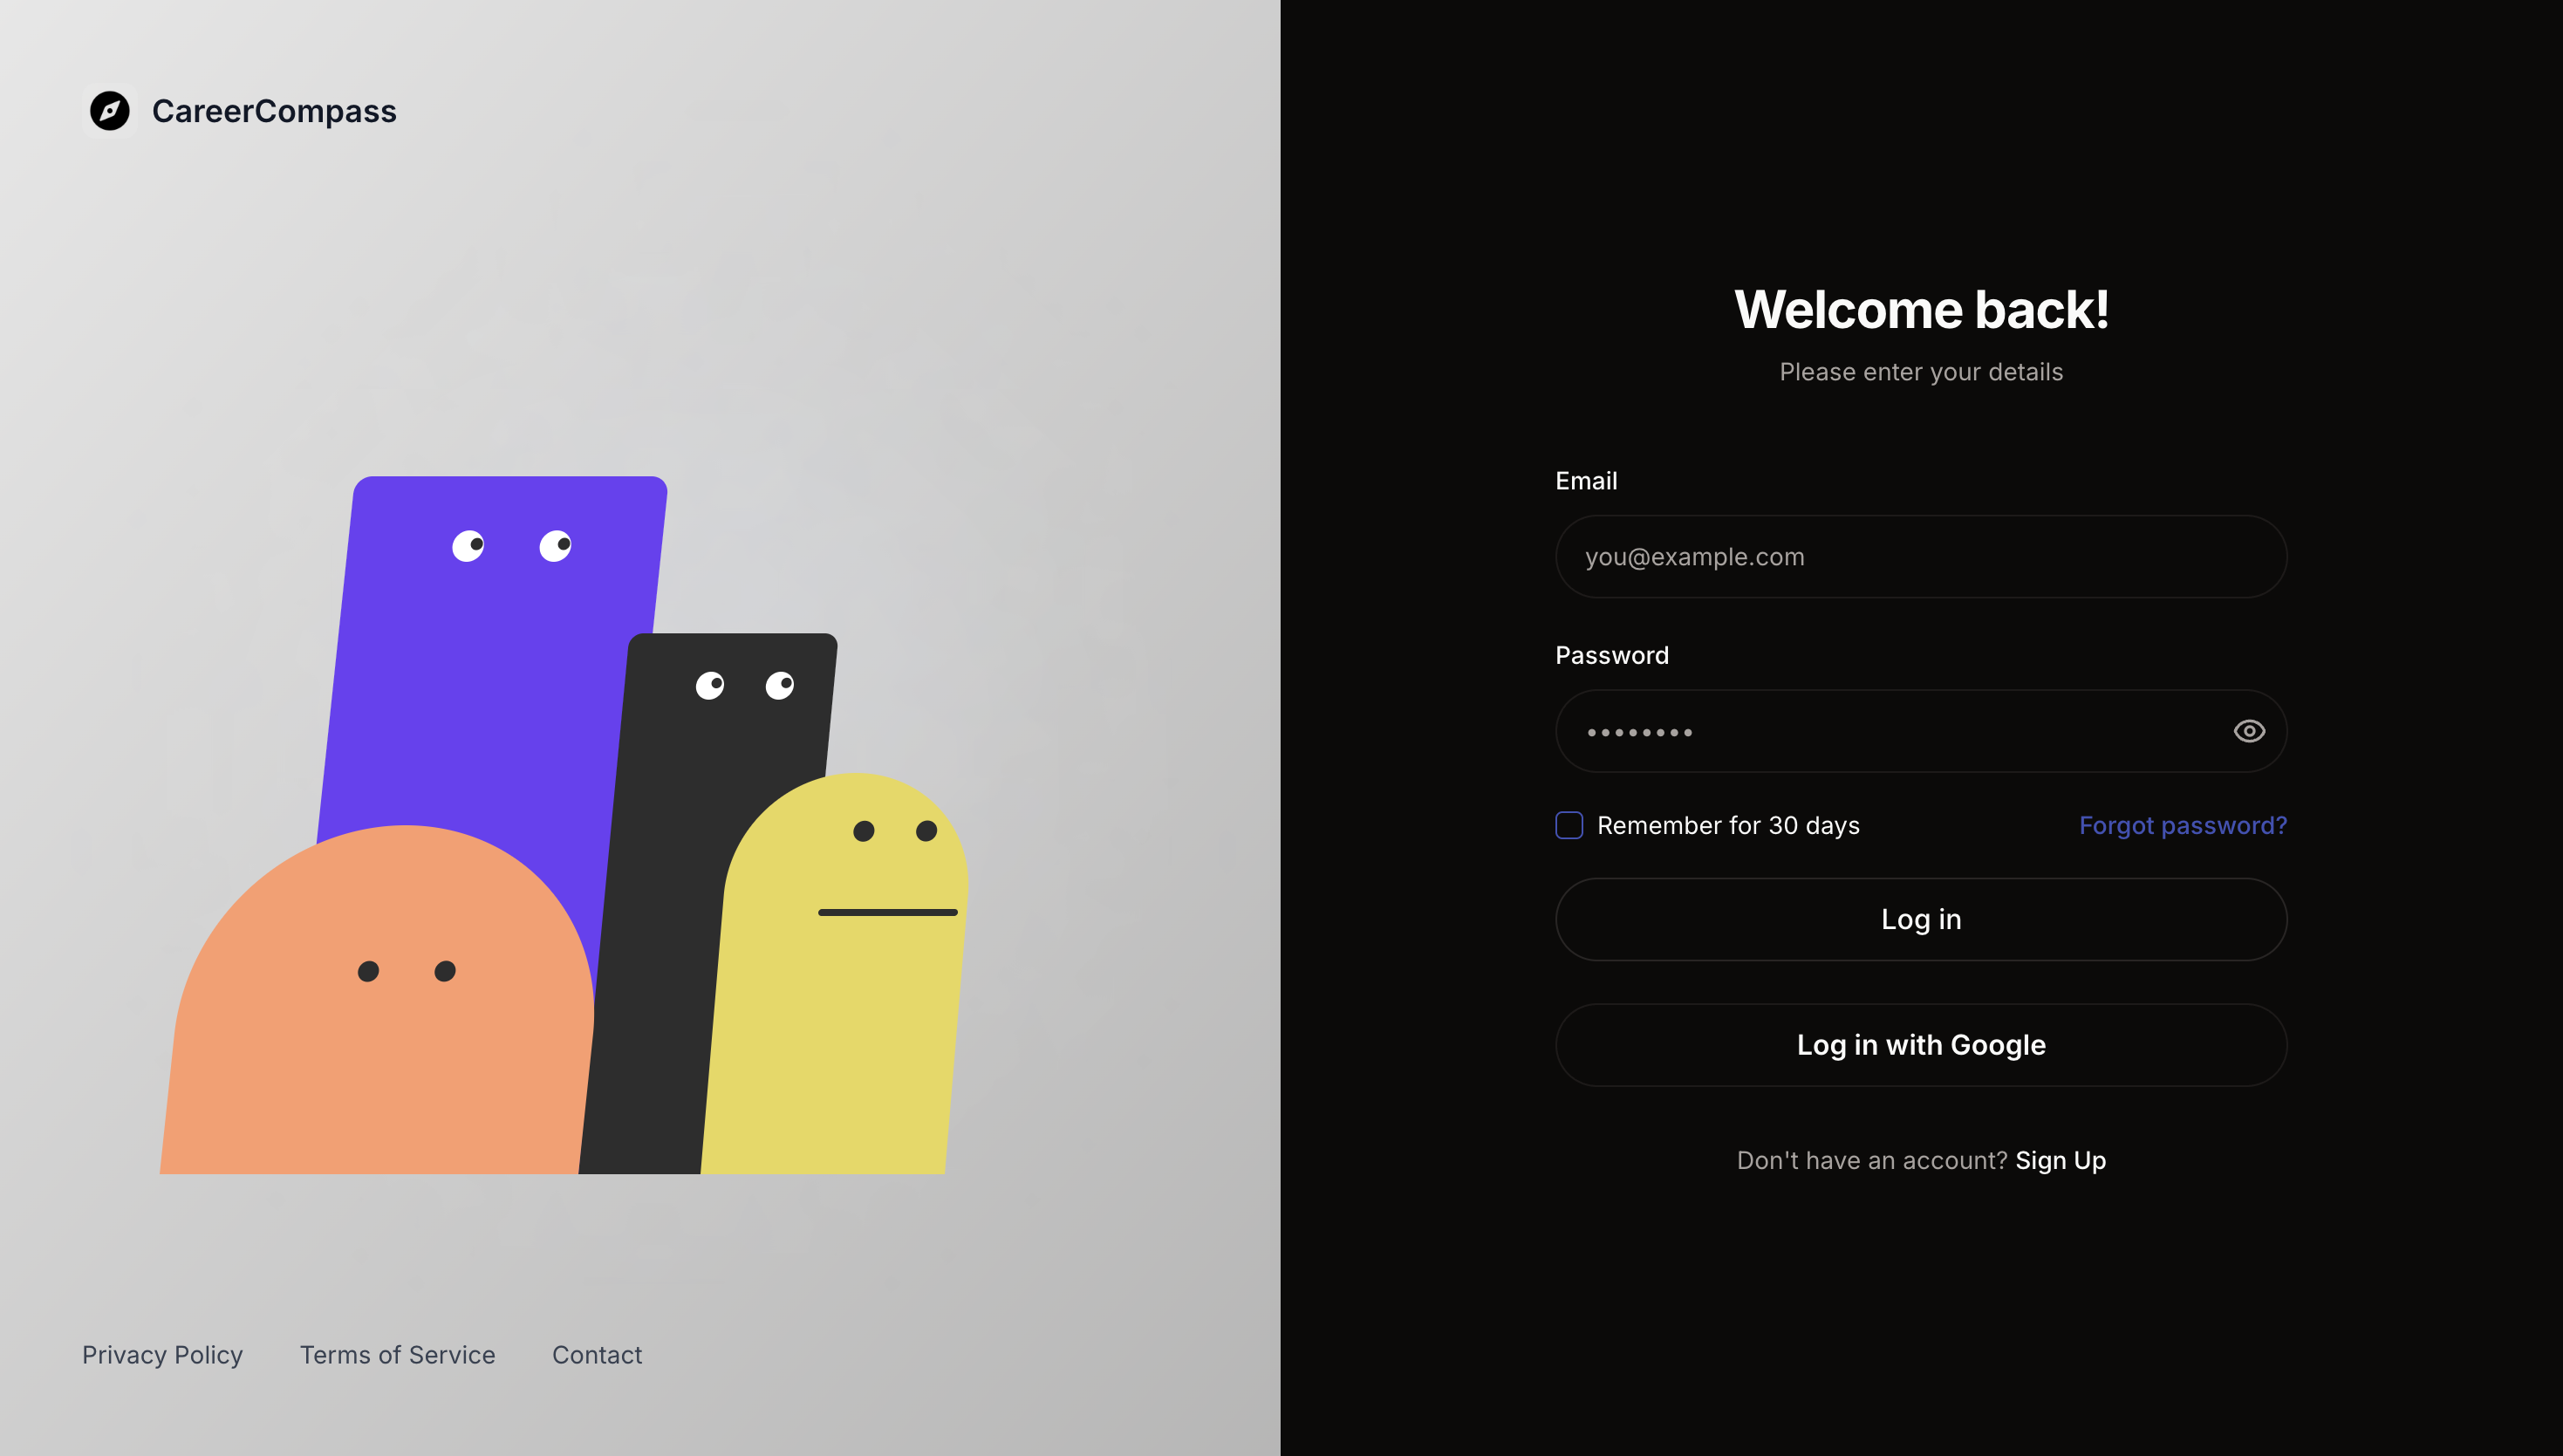Click the CareerCompass brand name text

pyautogui.click(x=274, y=111)
